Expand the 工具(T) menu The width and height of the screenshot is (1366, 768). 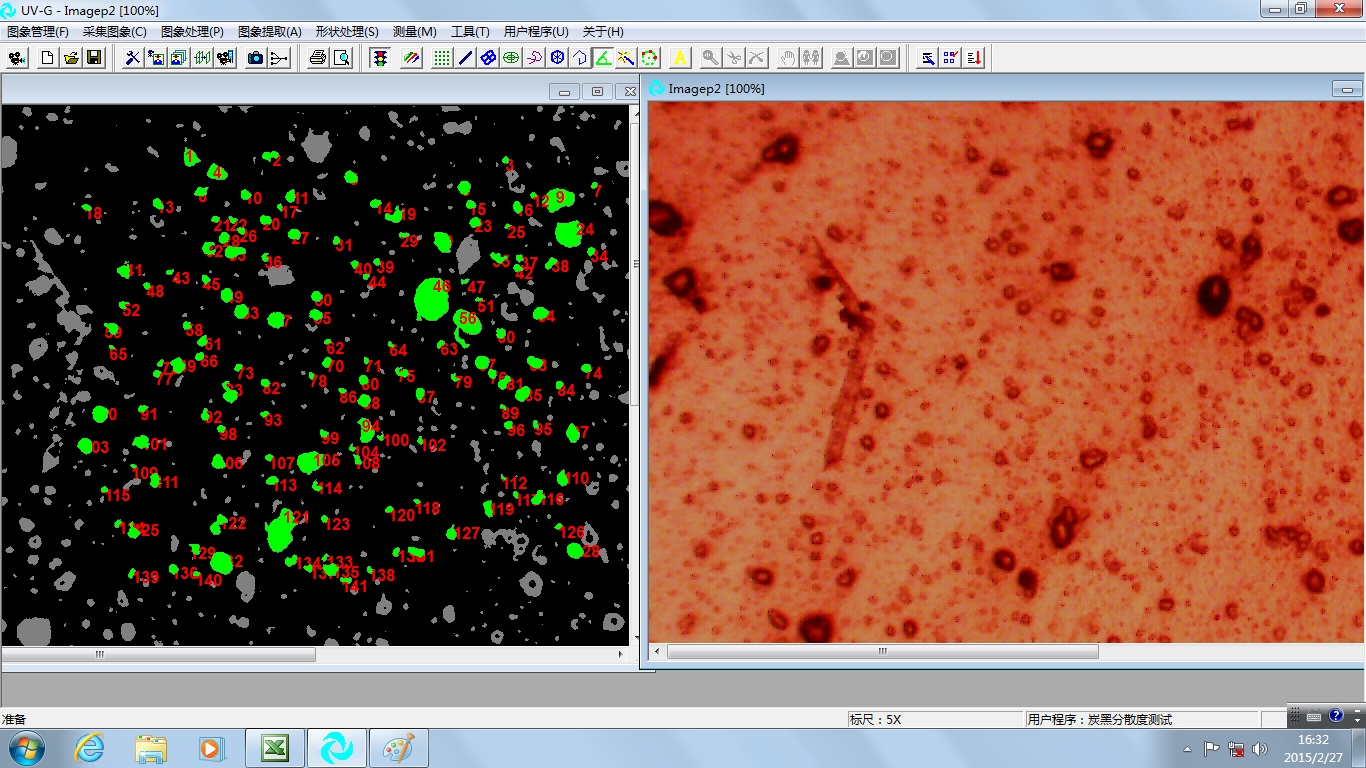coord(470,32)
